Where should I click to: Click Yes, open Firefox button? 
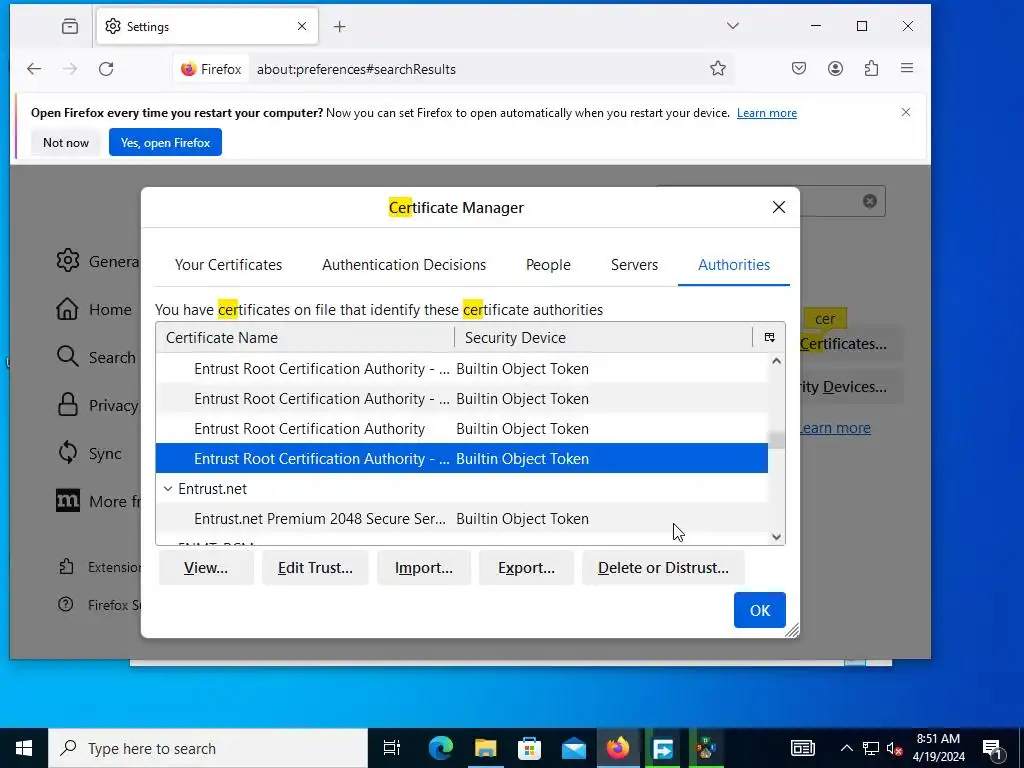(x=165, y=142)
